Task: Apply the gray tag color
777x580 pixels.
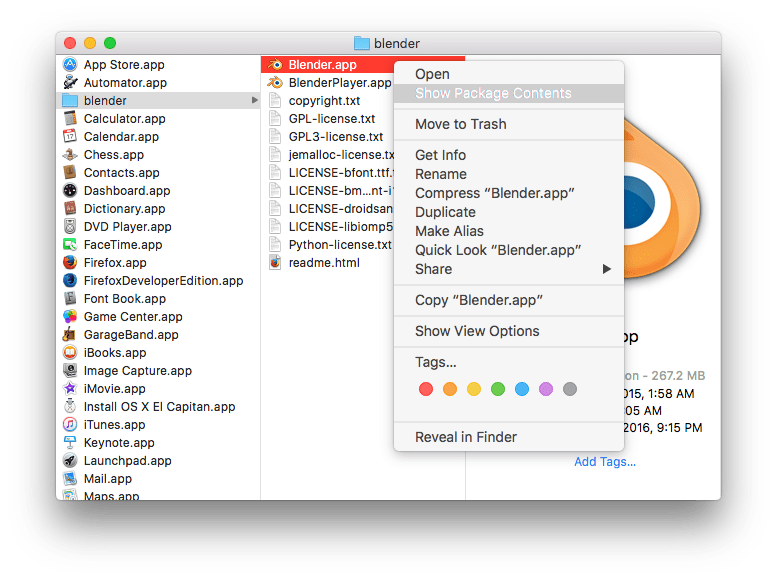Action: coord(570,389)
